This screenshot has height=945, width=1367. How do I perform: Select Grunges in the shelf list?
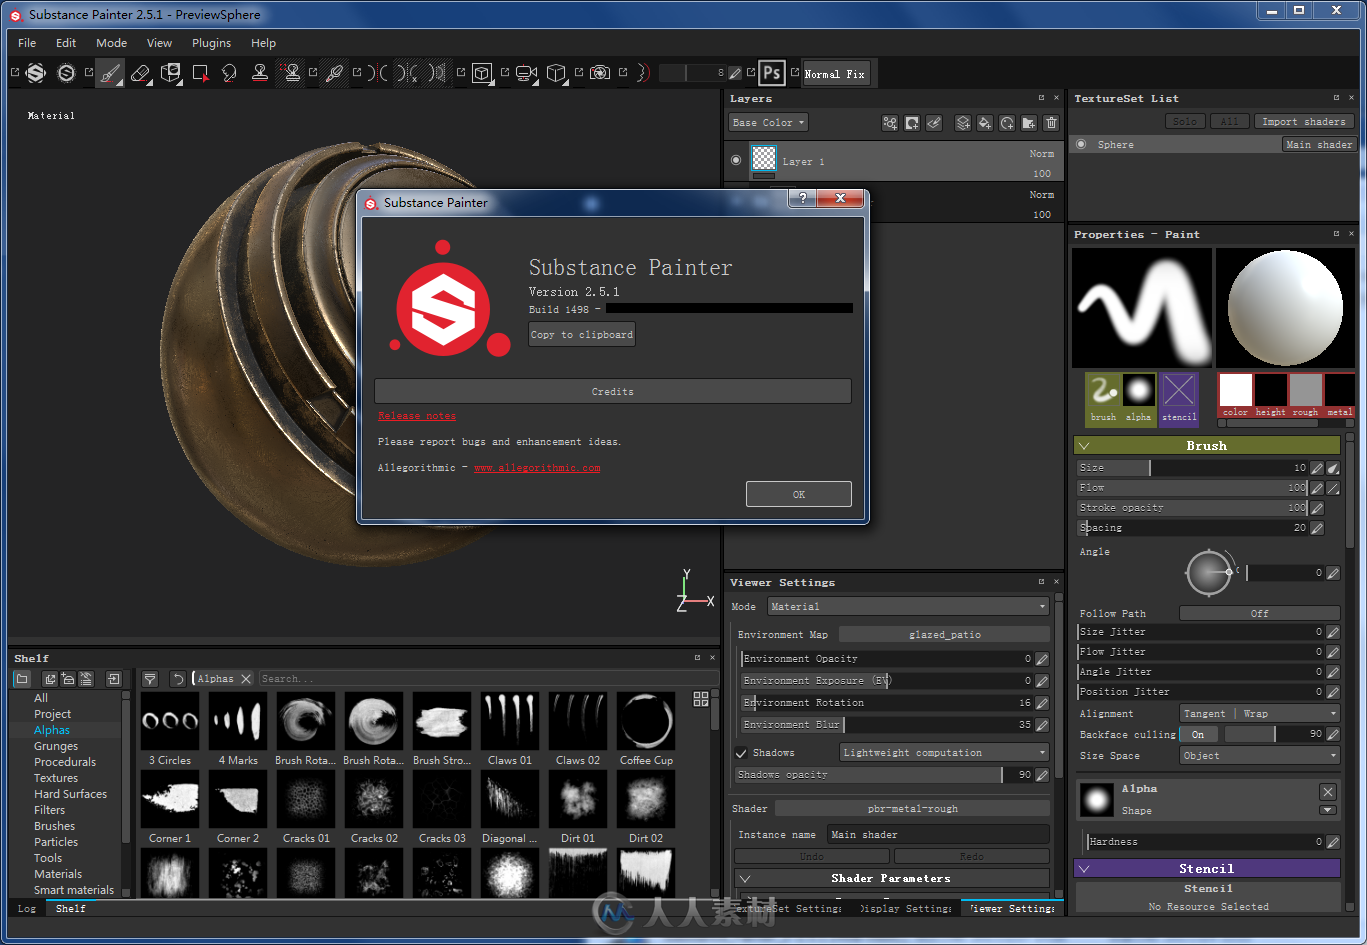click(56, 746)
